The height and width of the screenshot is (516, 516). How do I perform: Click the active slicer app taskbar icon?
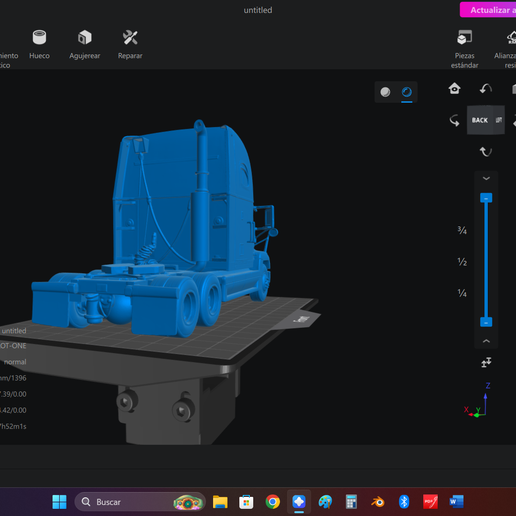click(x=299, y=502)
